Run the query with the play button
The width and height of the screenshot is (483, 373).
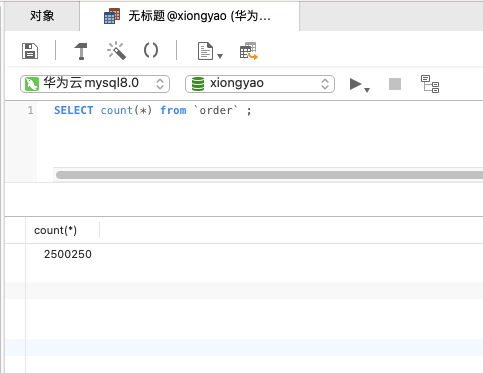tap(355, 84)
